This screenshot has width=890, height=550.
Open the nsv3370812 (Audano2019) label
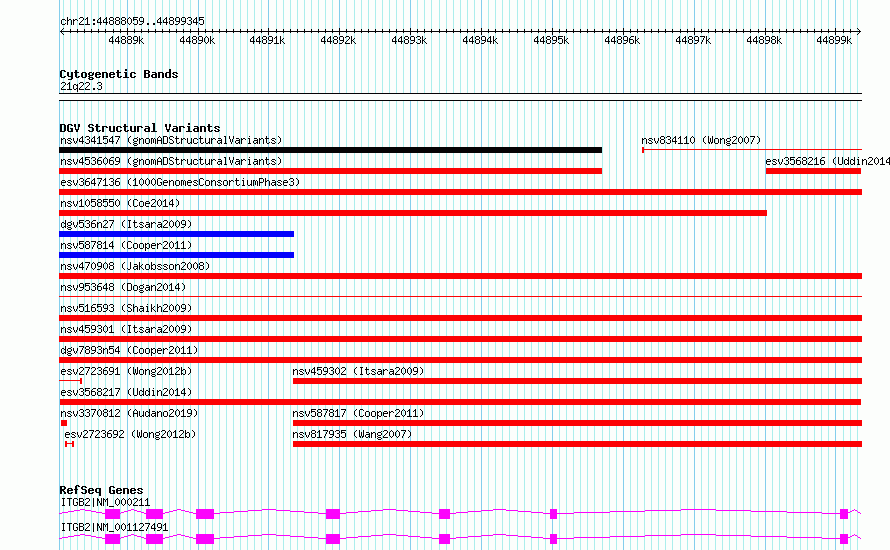pyautogui.click(x=129, y=413)
